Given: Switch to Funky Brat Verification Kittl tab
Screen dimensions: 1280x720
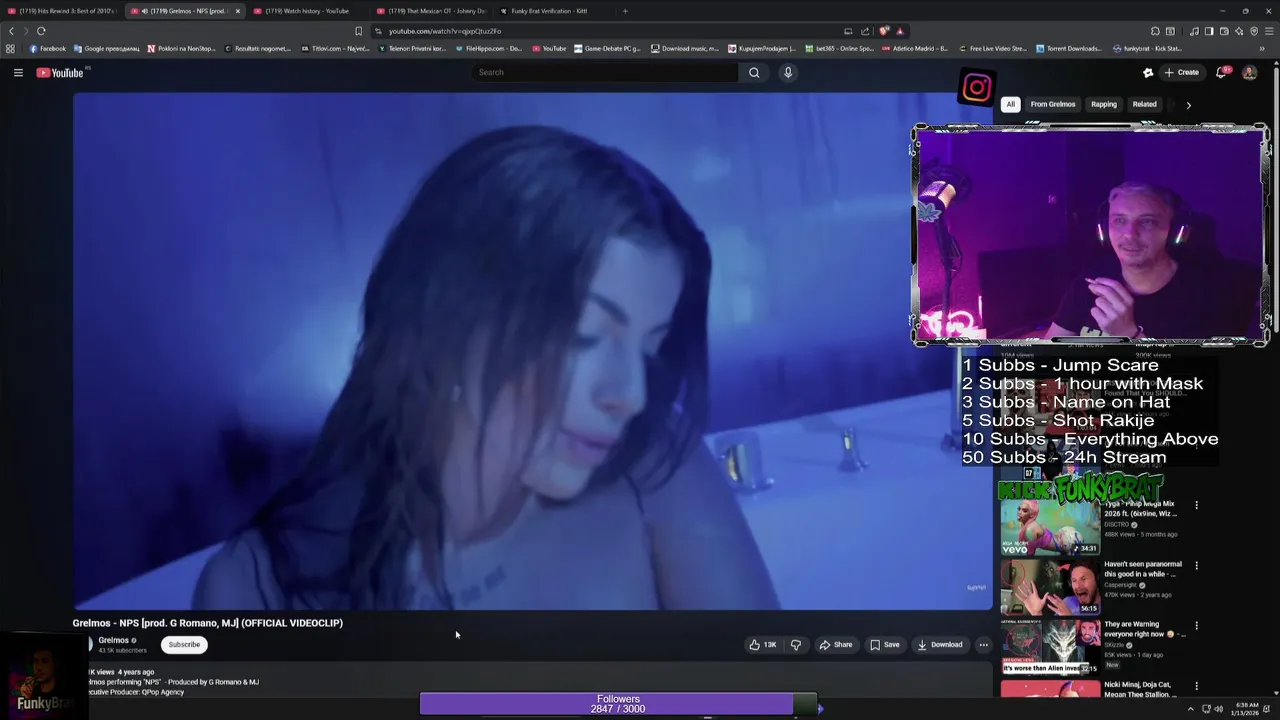Looking at the screenshot, I should tap(553, 11).
